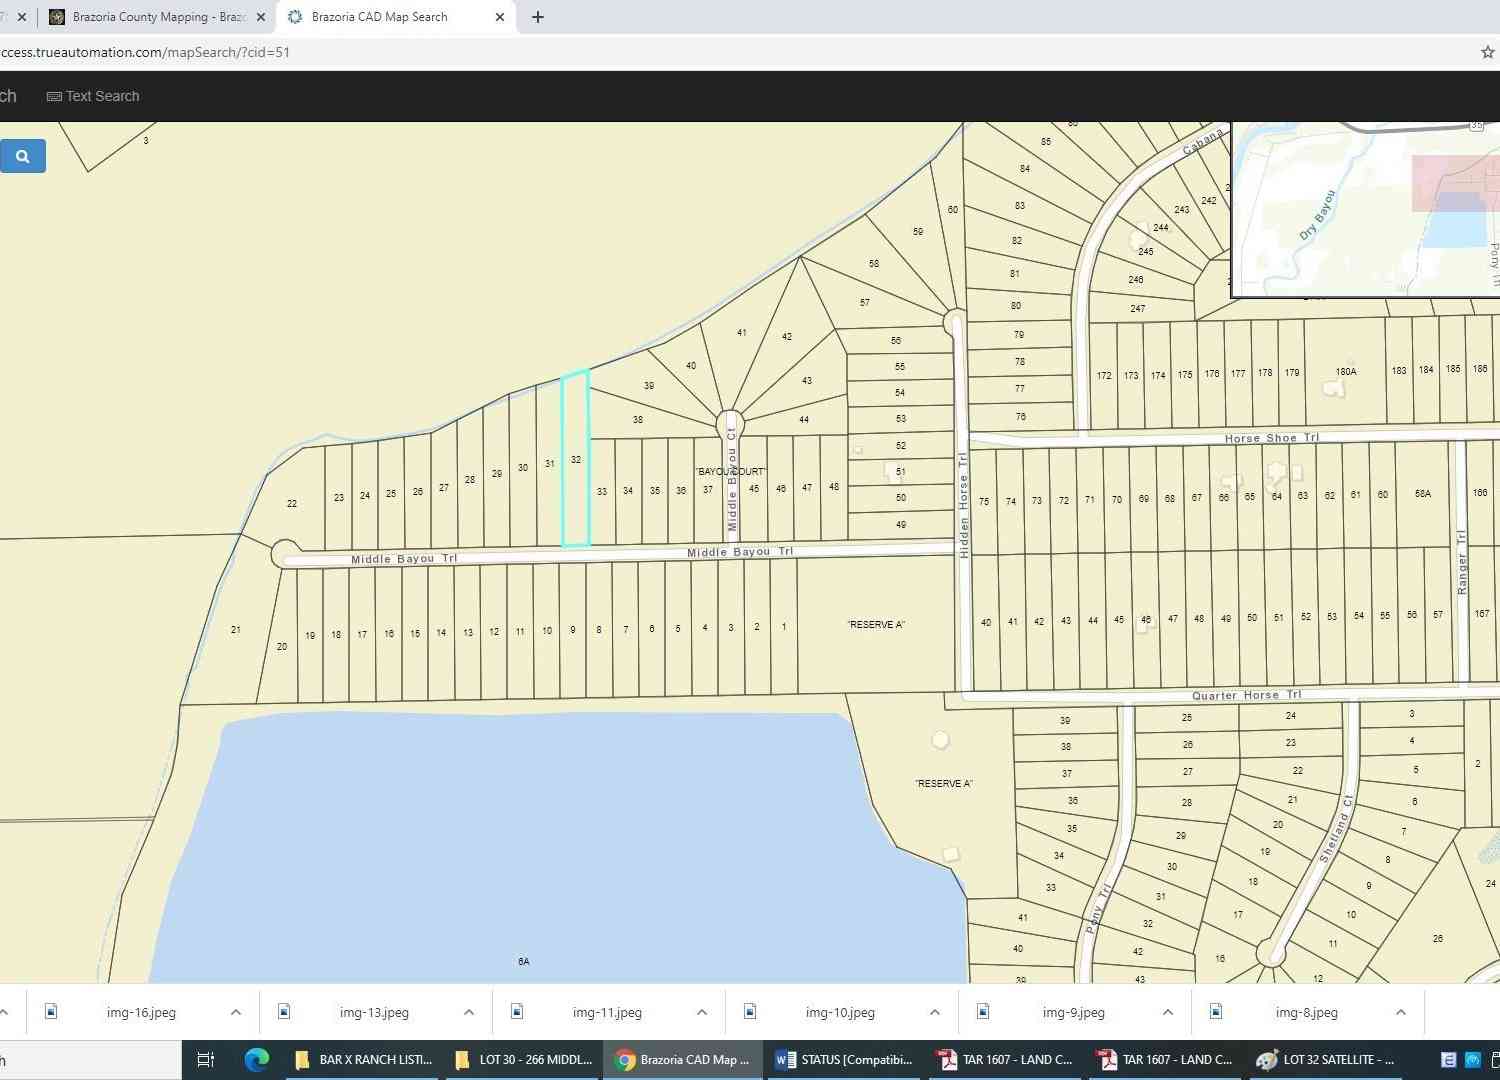Screen dimensions: 1500x1080
Task: Click the img-9.jpeg file icon
Action: [983, 1011]
